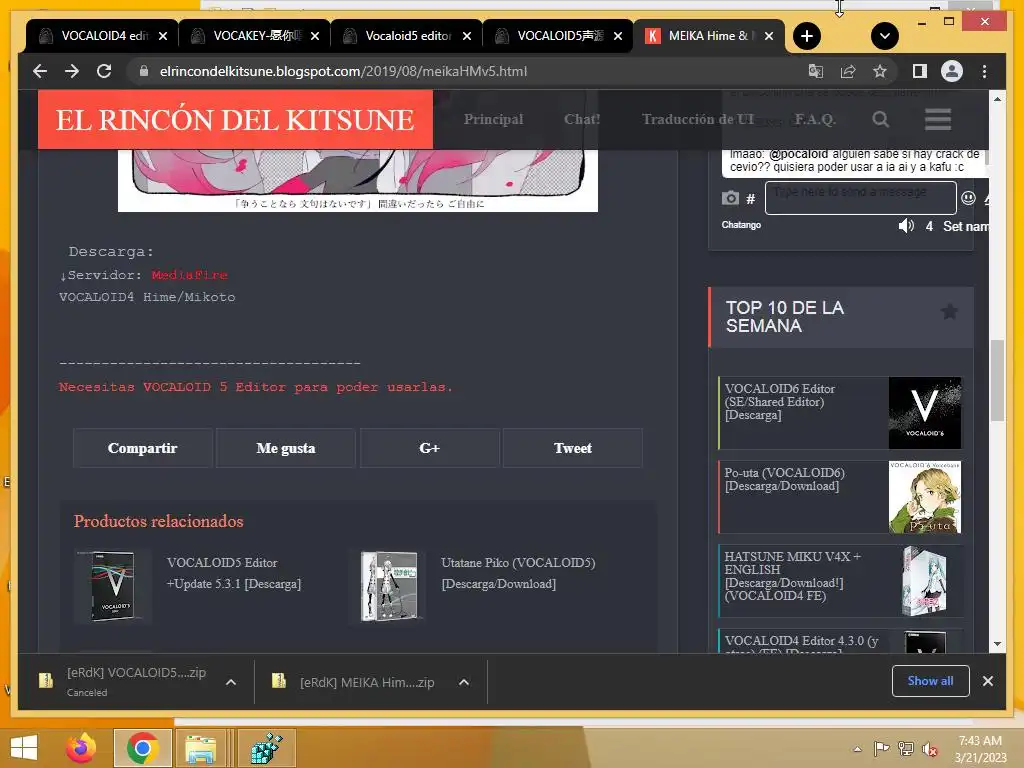
Task: Click the share page icon in address bar
Action: (x=848, y=71)
